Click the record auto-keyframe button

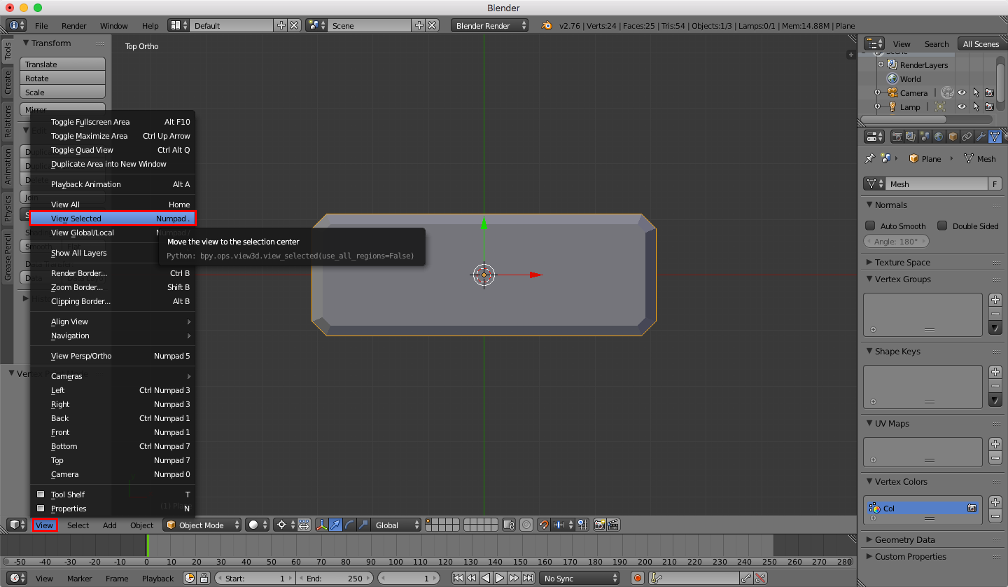click(638, 578)
